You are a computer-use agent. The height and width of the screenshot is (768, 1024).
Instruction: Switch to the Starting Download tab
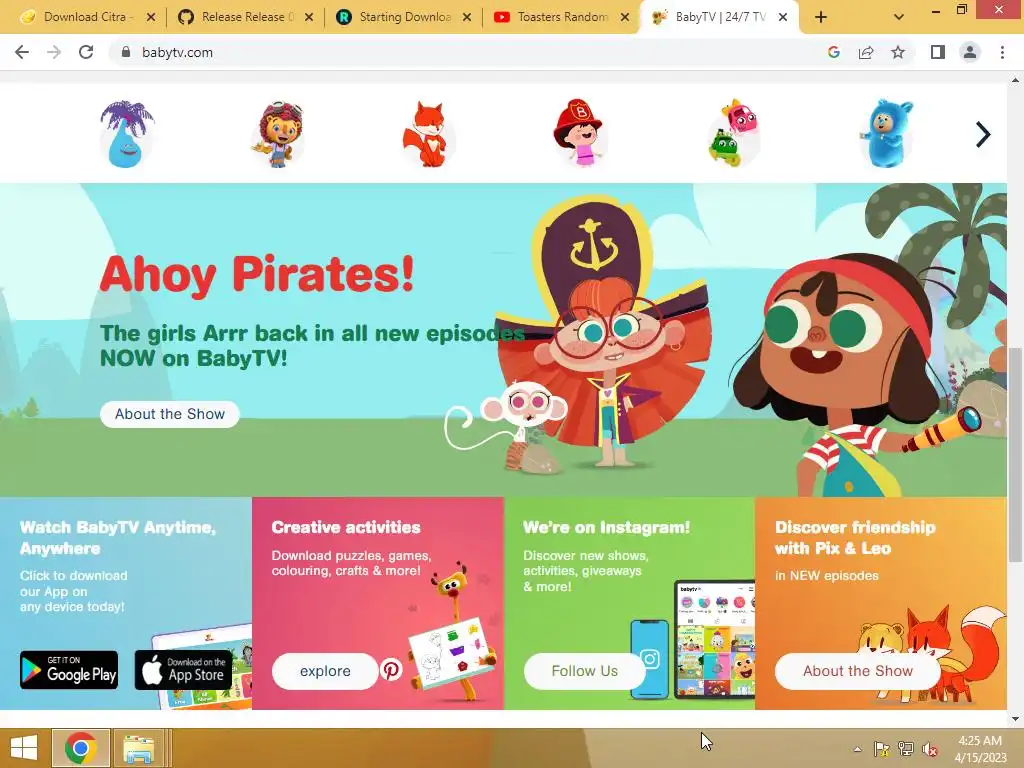click(405, 17)
